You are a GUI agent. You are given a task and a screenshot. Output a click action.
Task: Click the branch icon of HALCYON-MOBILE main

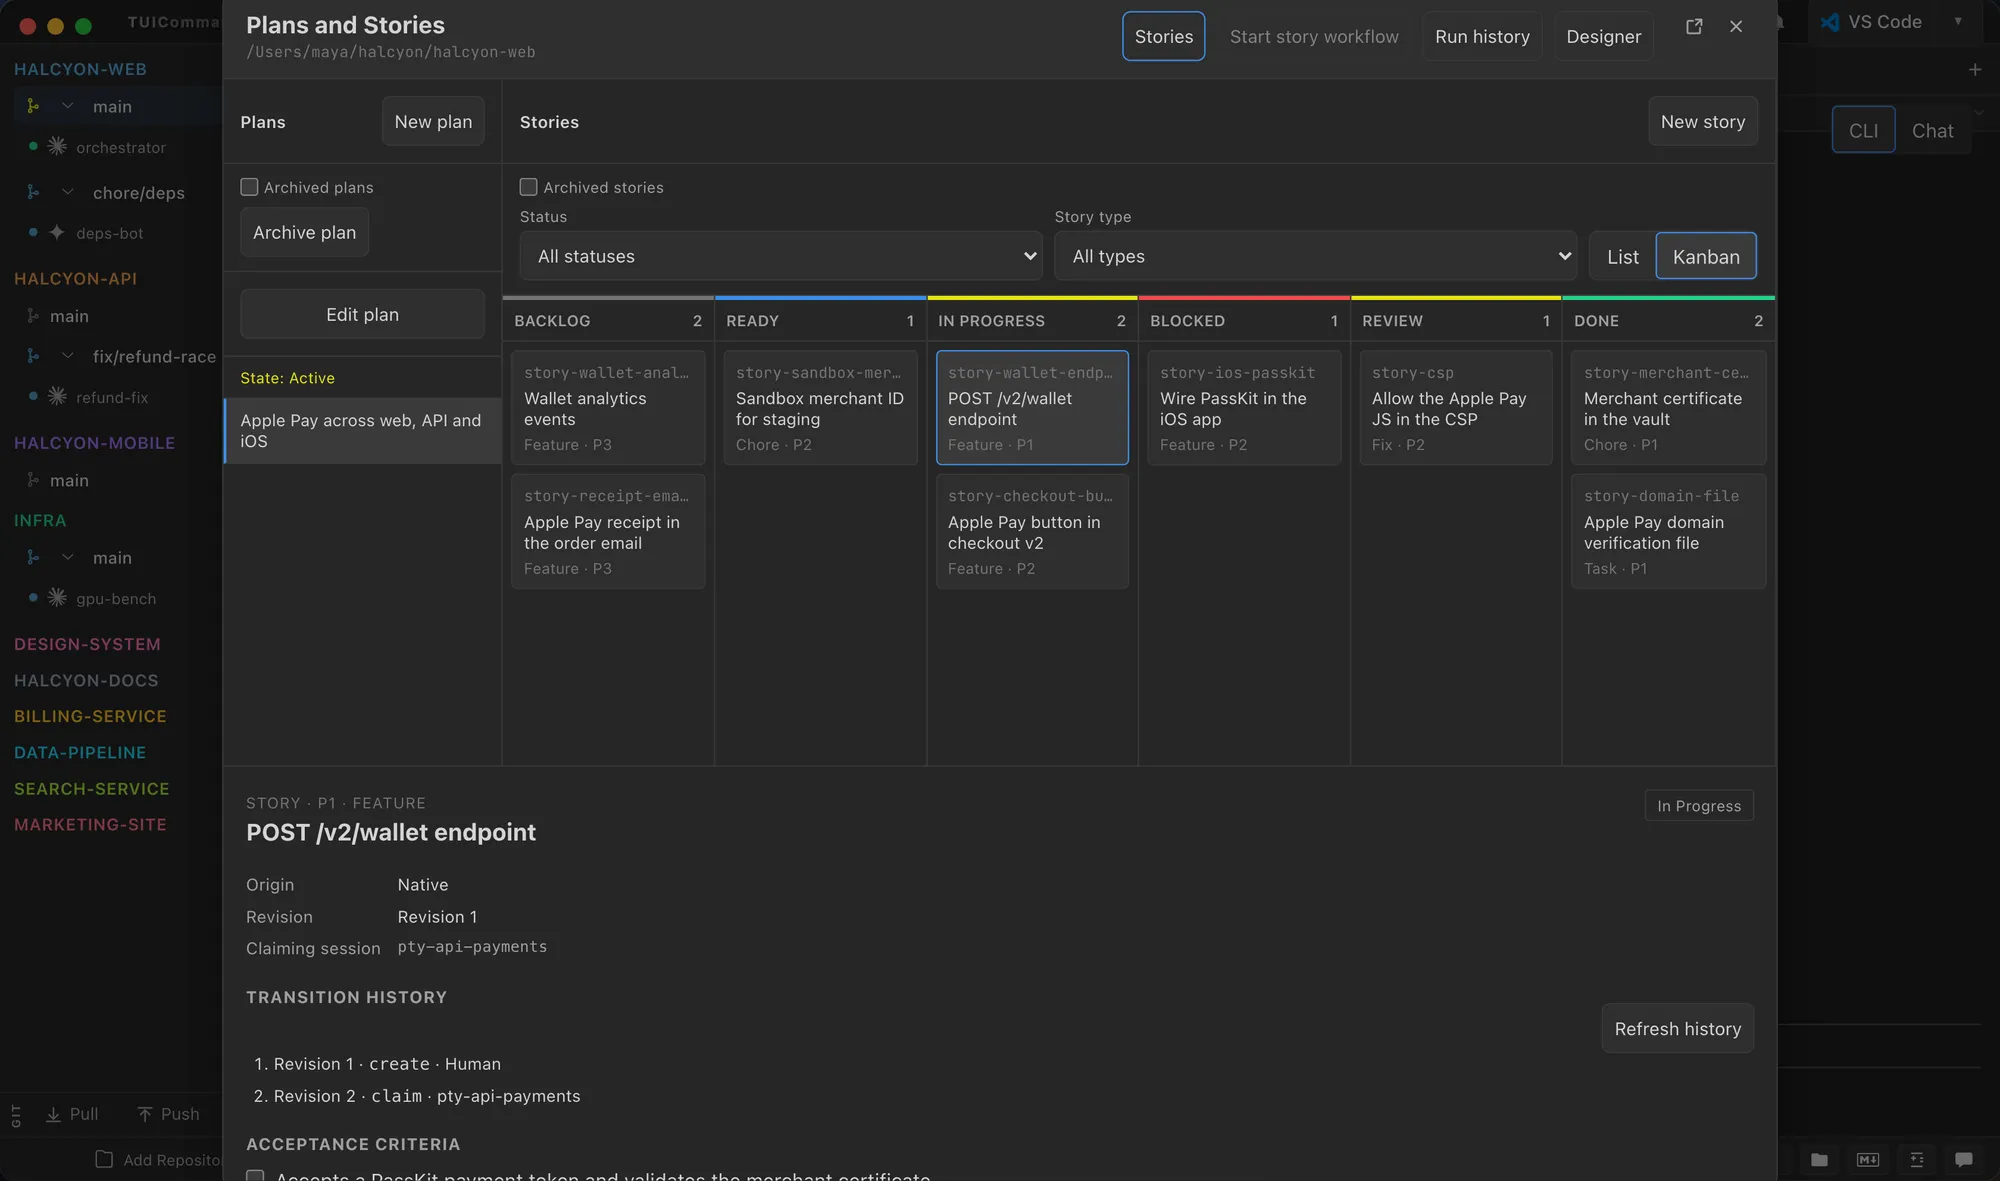click(33, 480)
